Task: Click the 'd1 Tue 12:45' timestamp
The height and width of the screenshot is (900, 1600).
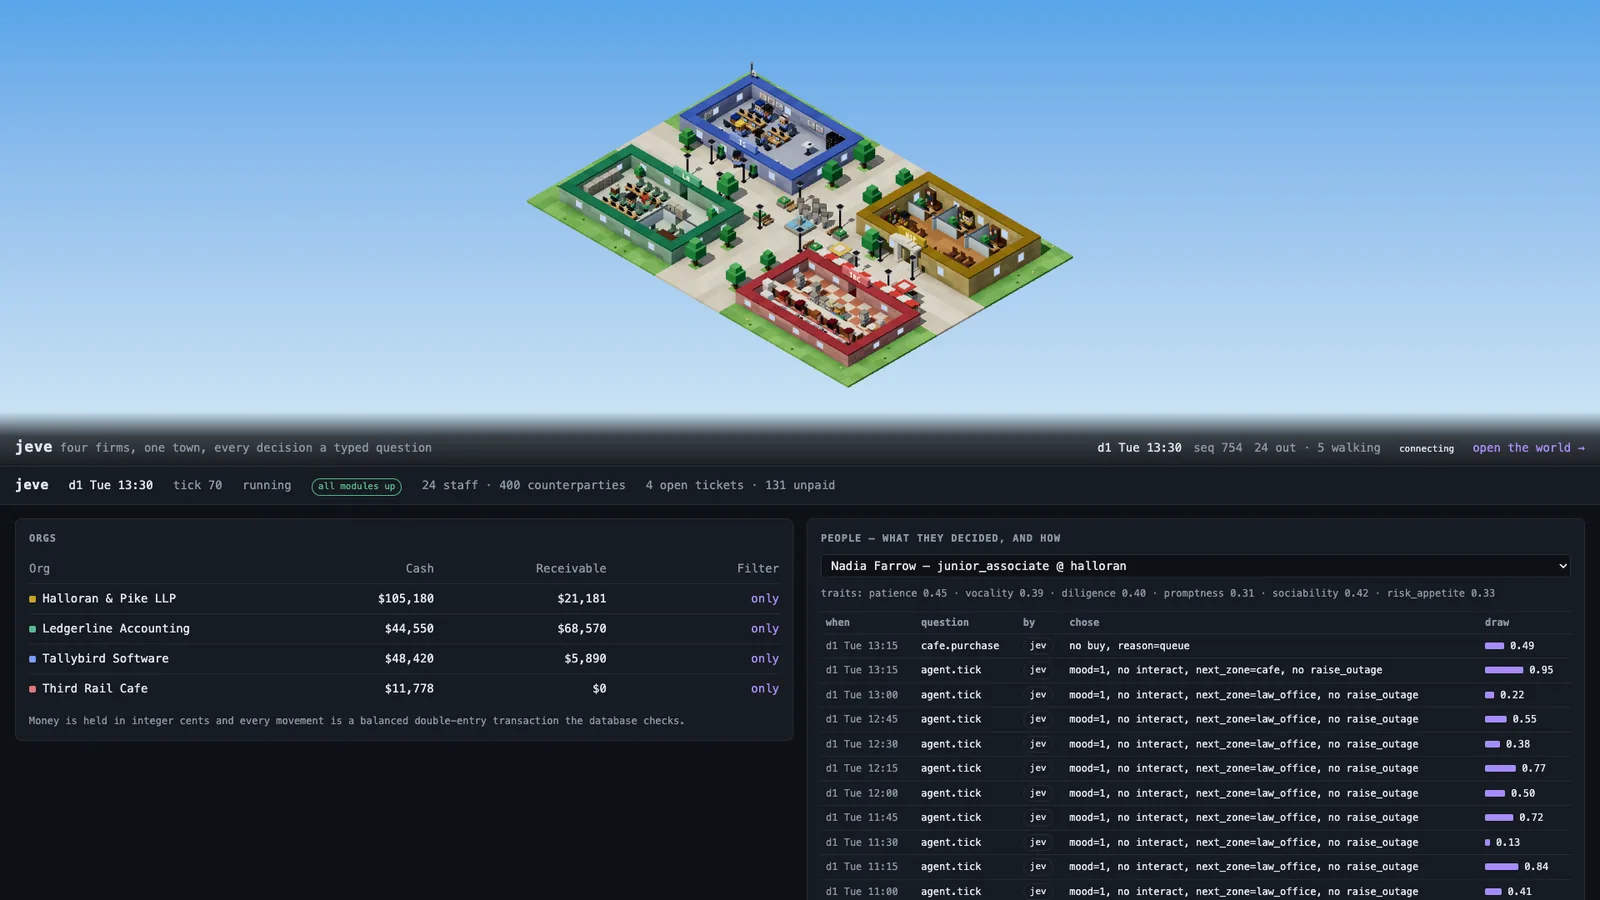Action: click(861, 719)
